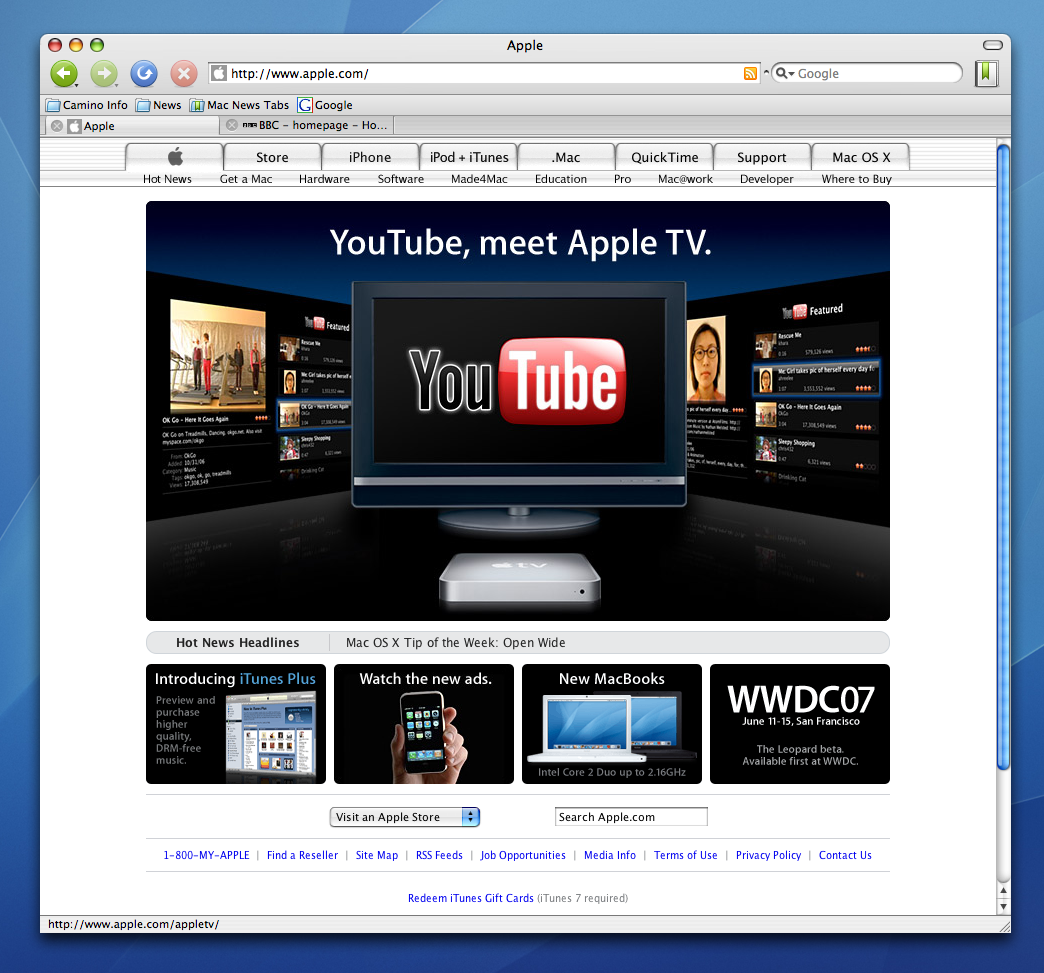
Task: Open the Watch the new ads promo
Action: 424,724
